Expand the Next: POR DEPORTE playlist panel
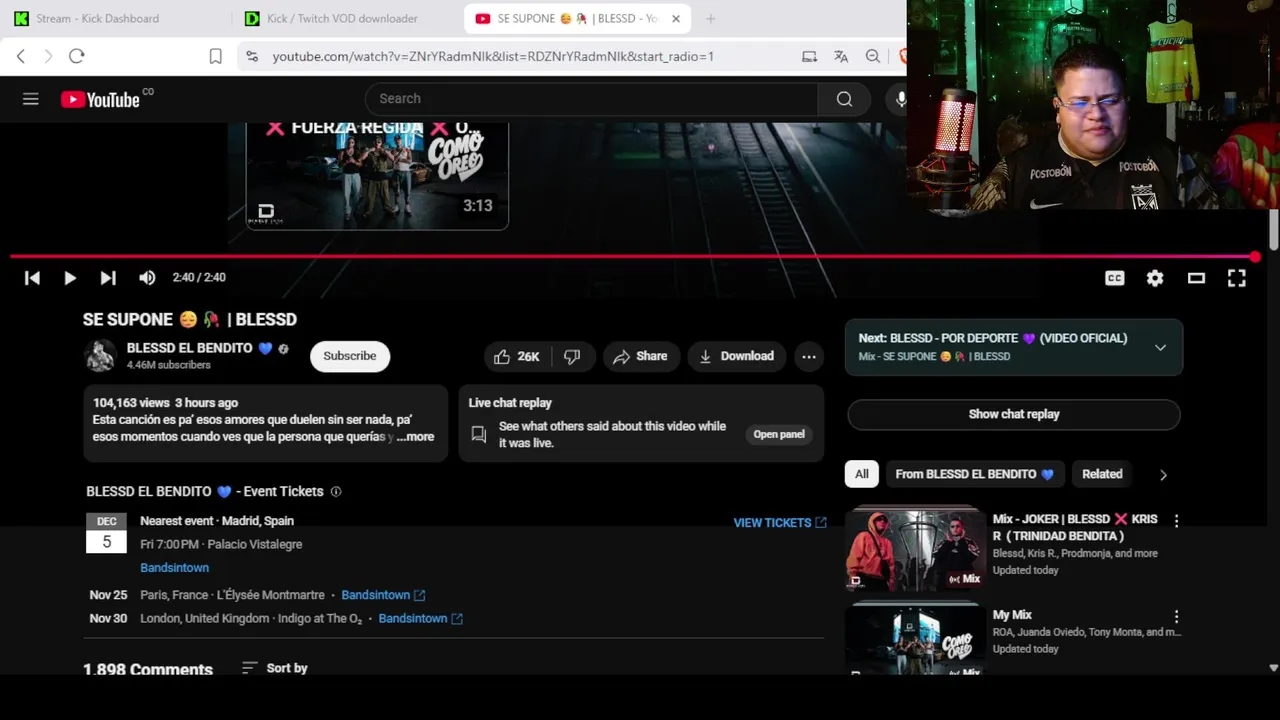The width and height of the screenshot is (1280, 720). point(1160,348)
